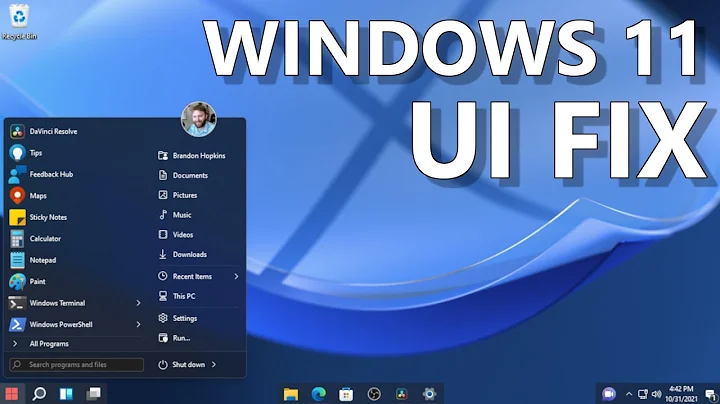Expand Shut down options arrow
The width and height of the screenshot is (720, 404).
point(214,365)
